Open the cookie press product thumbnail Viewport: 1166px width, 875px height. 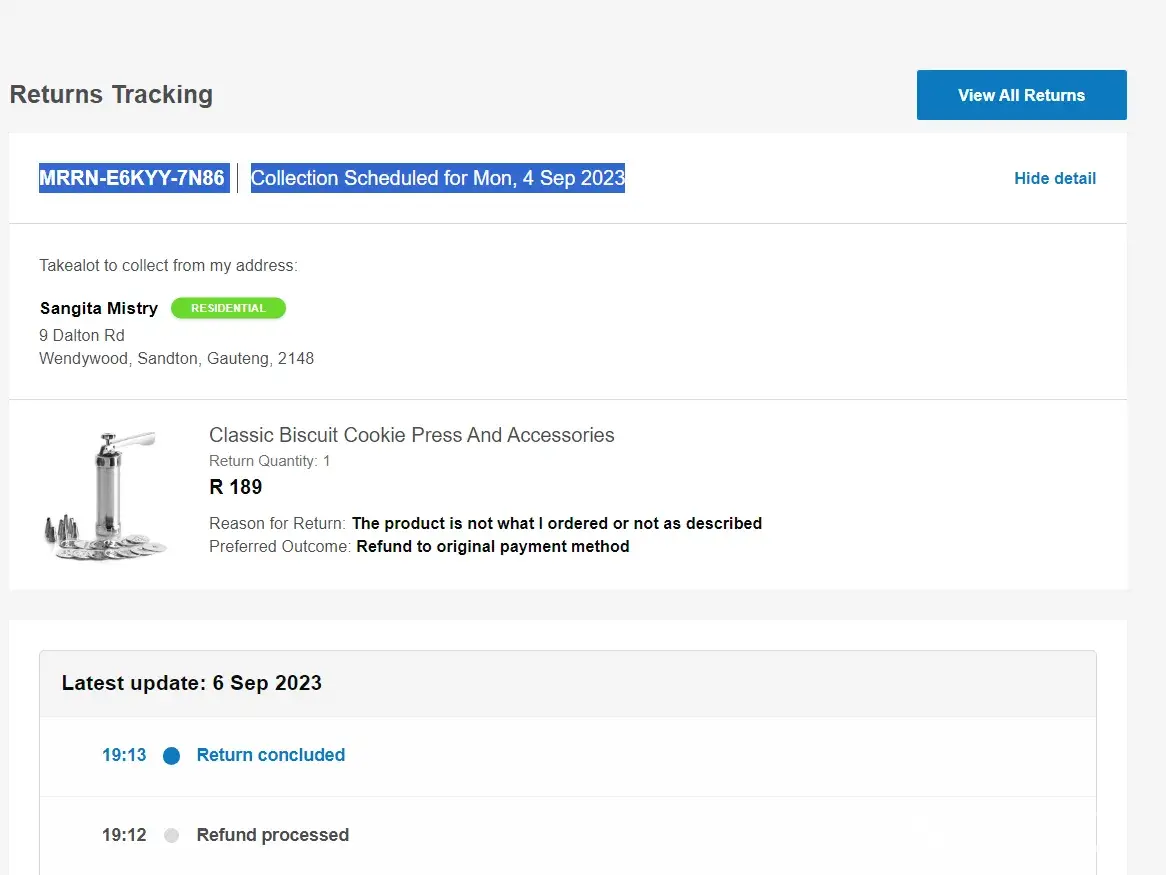[x=105, y=492]
